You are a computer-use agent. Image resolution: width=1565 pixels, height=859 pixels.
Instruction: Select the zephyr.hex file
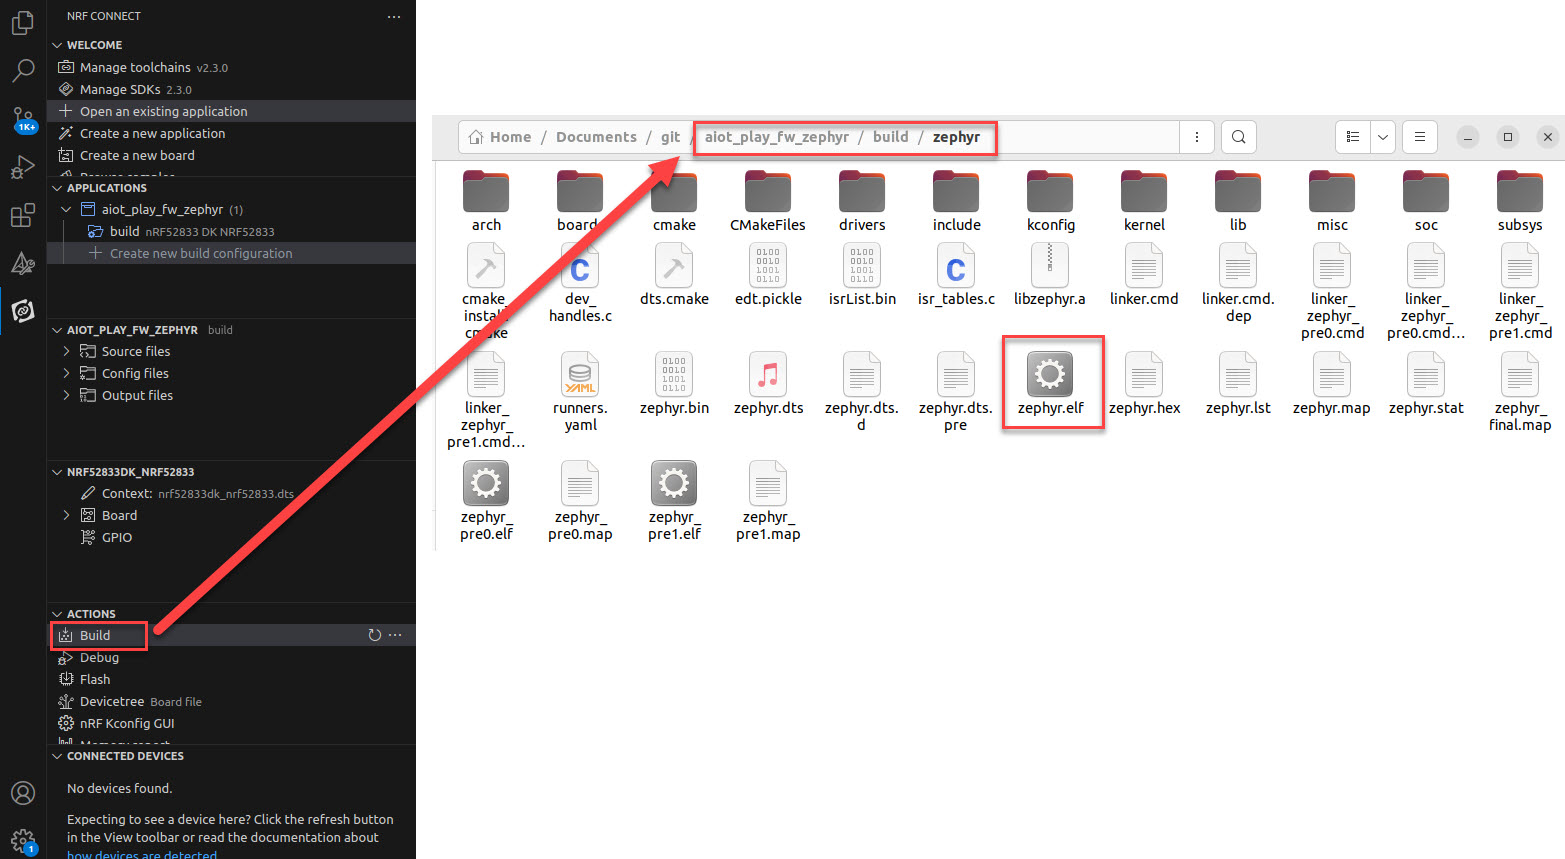pos(1144,384)
